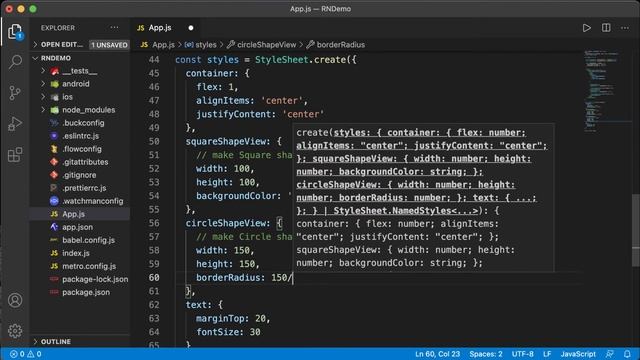The image size is (640, 360).
Task: Click circleShapeView in the breadcrumb
Action: (267, 45)
